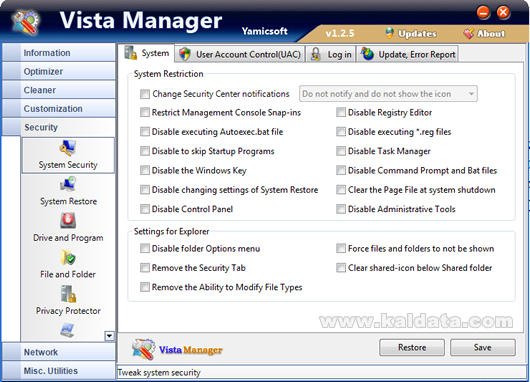Click the UAC shield icon on tab
This screenshot has height=382, width=530.
[x=185, y=54]
